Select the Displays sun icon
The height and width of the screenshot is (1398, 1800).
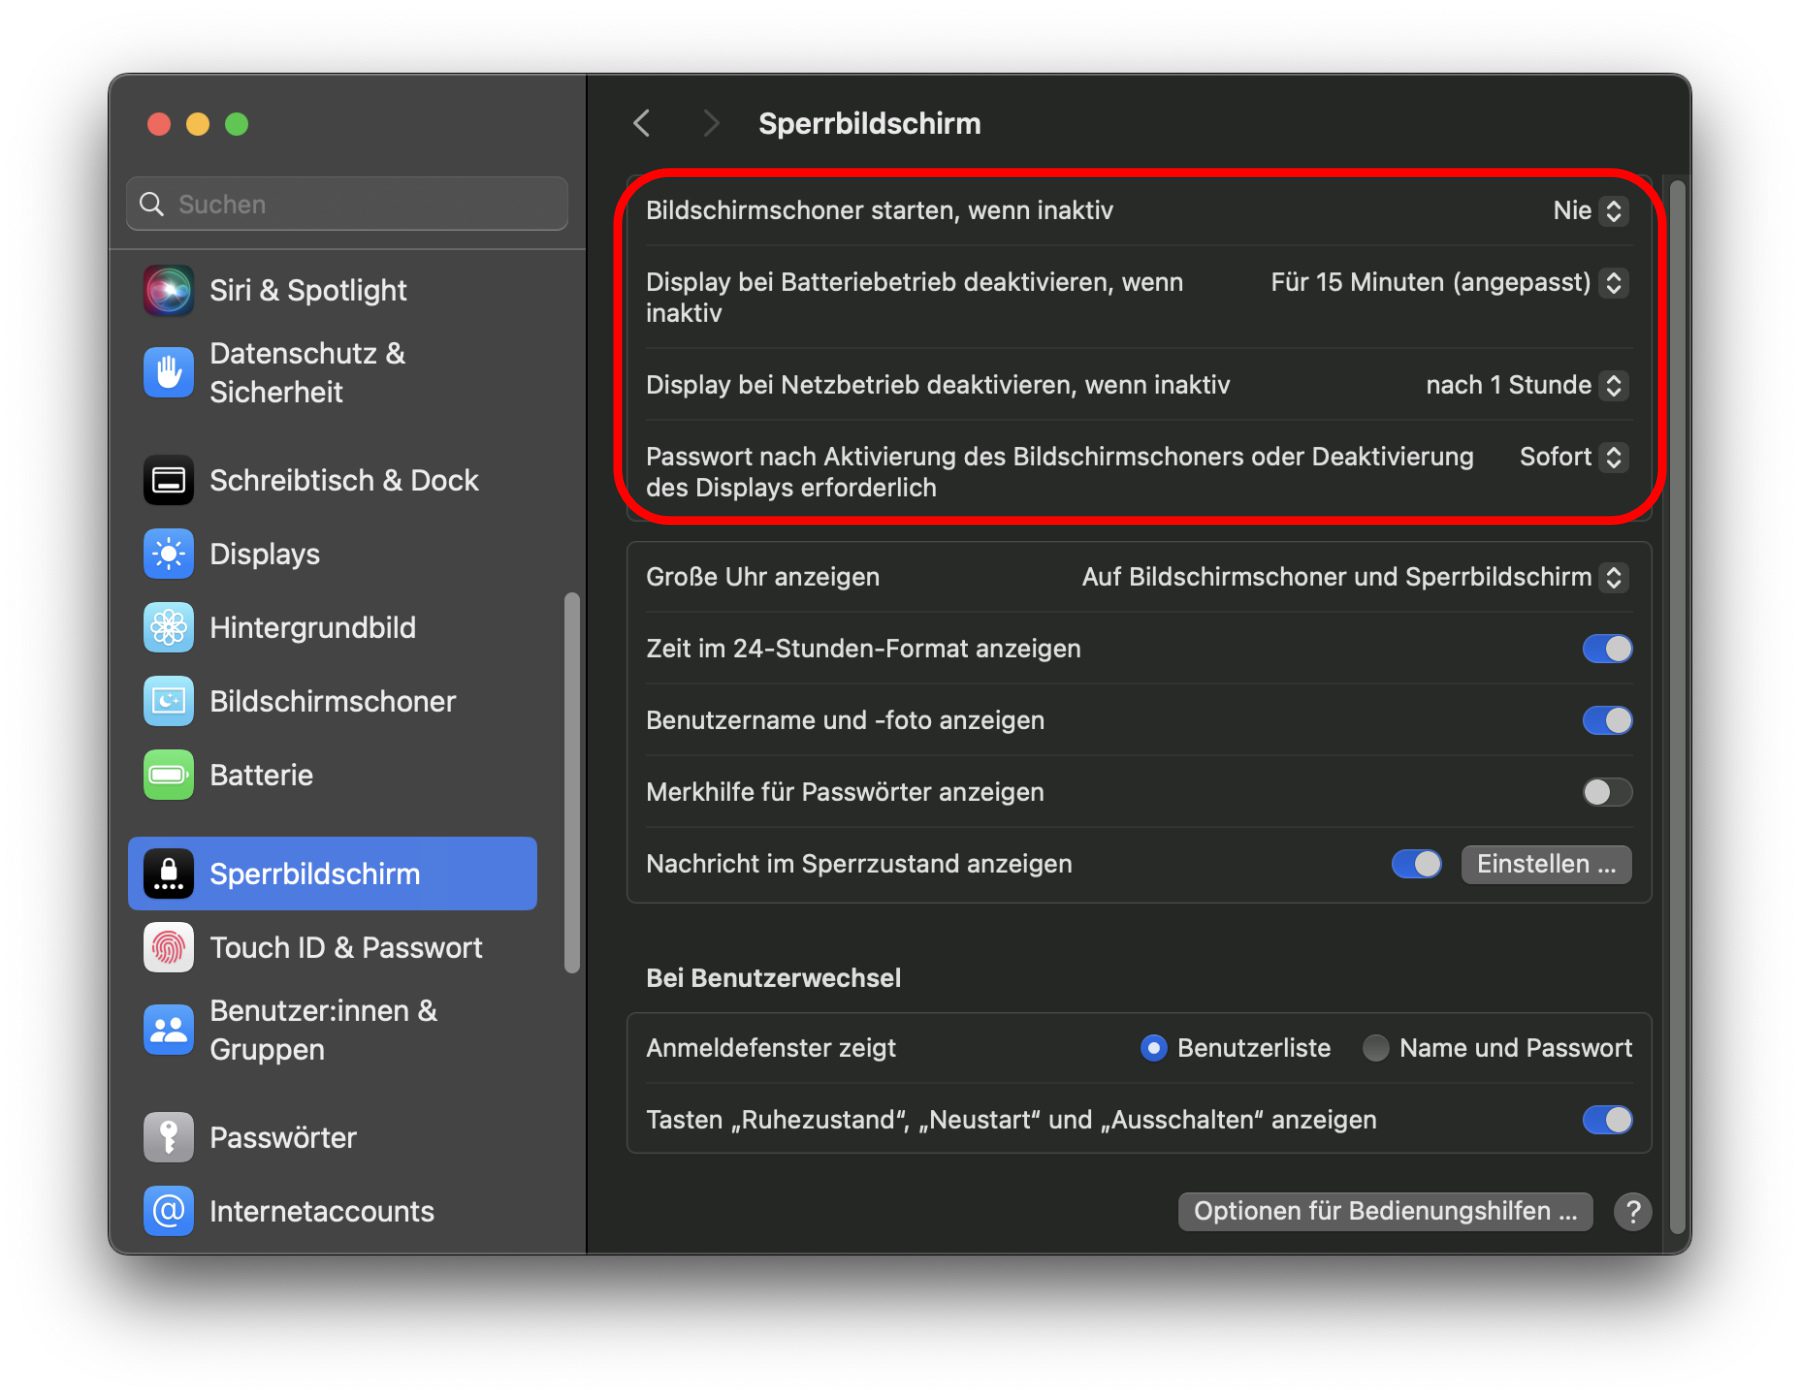[x=168, y=554]
